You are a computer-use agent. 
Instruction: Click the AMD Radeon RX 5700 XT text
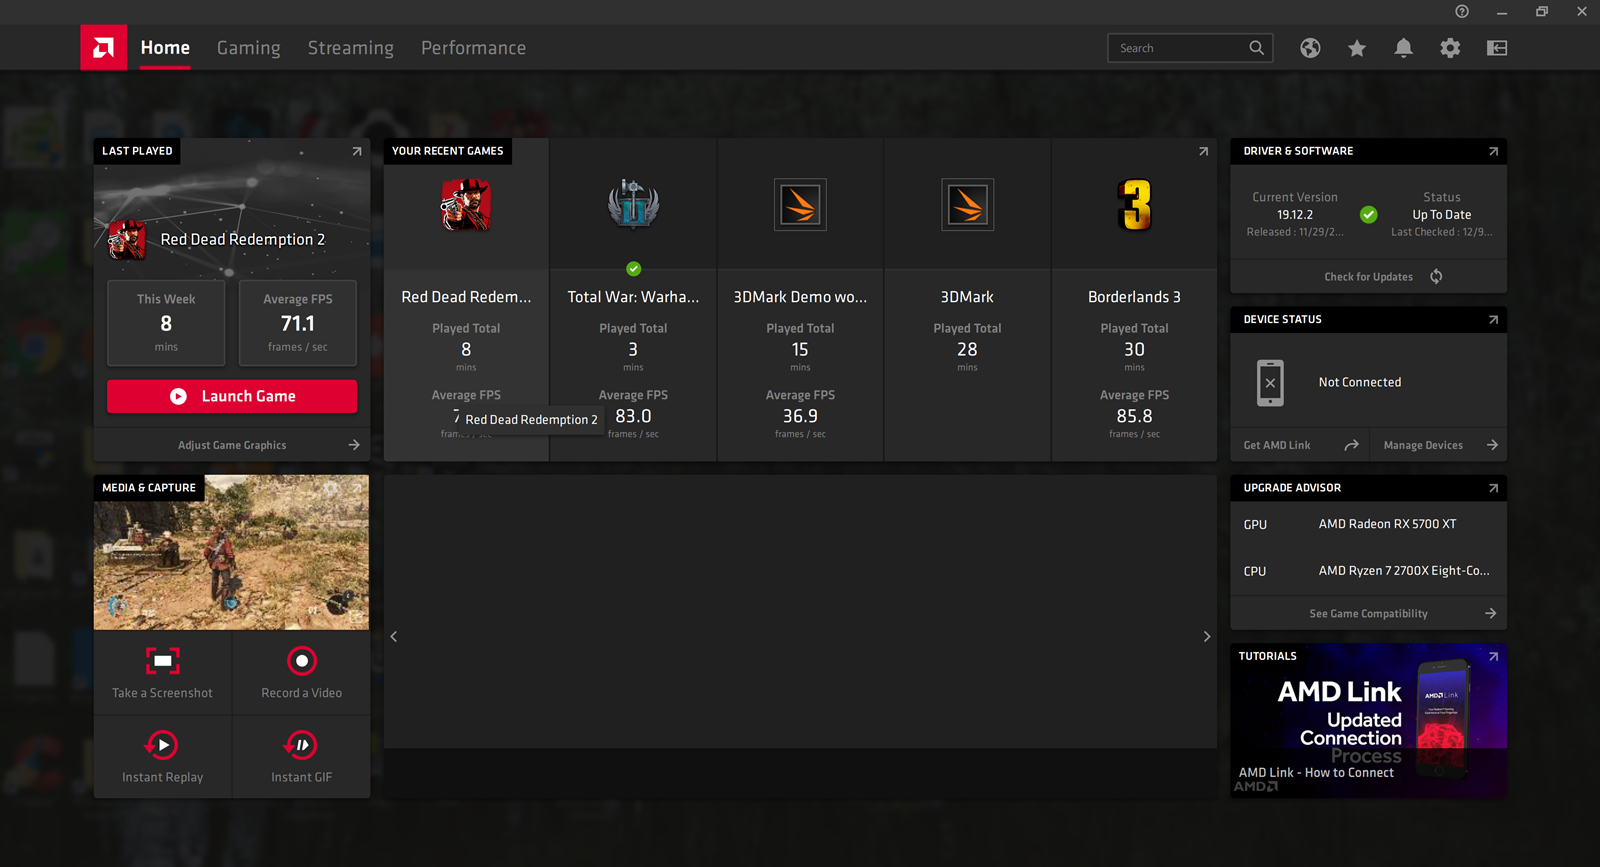pos(1387,524)
